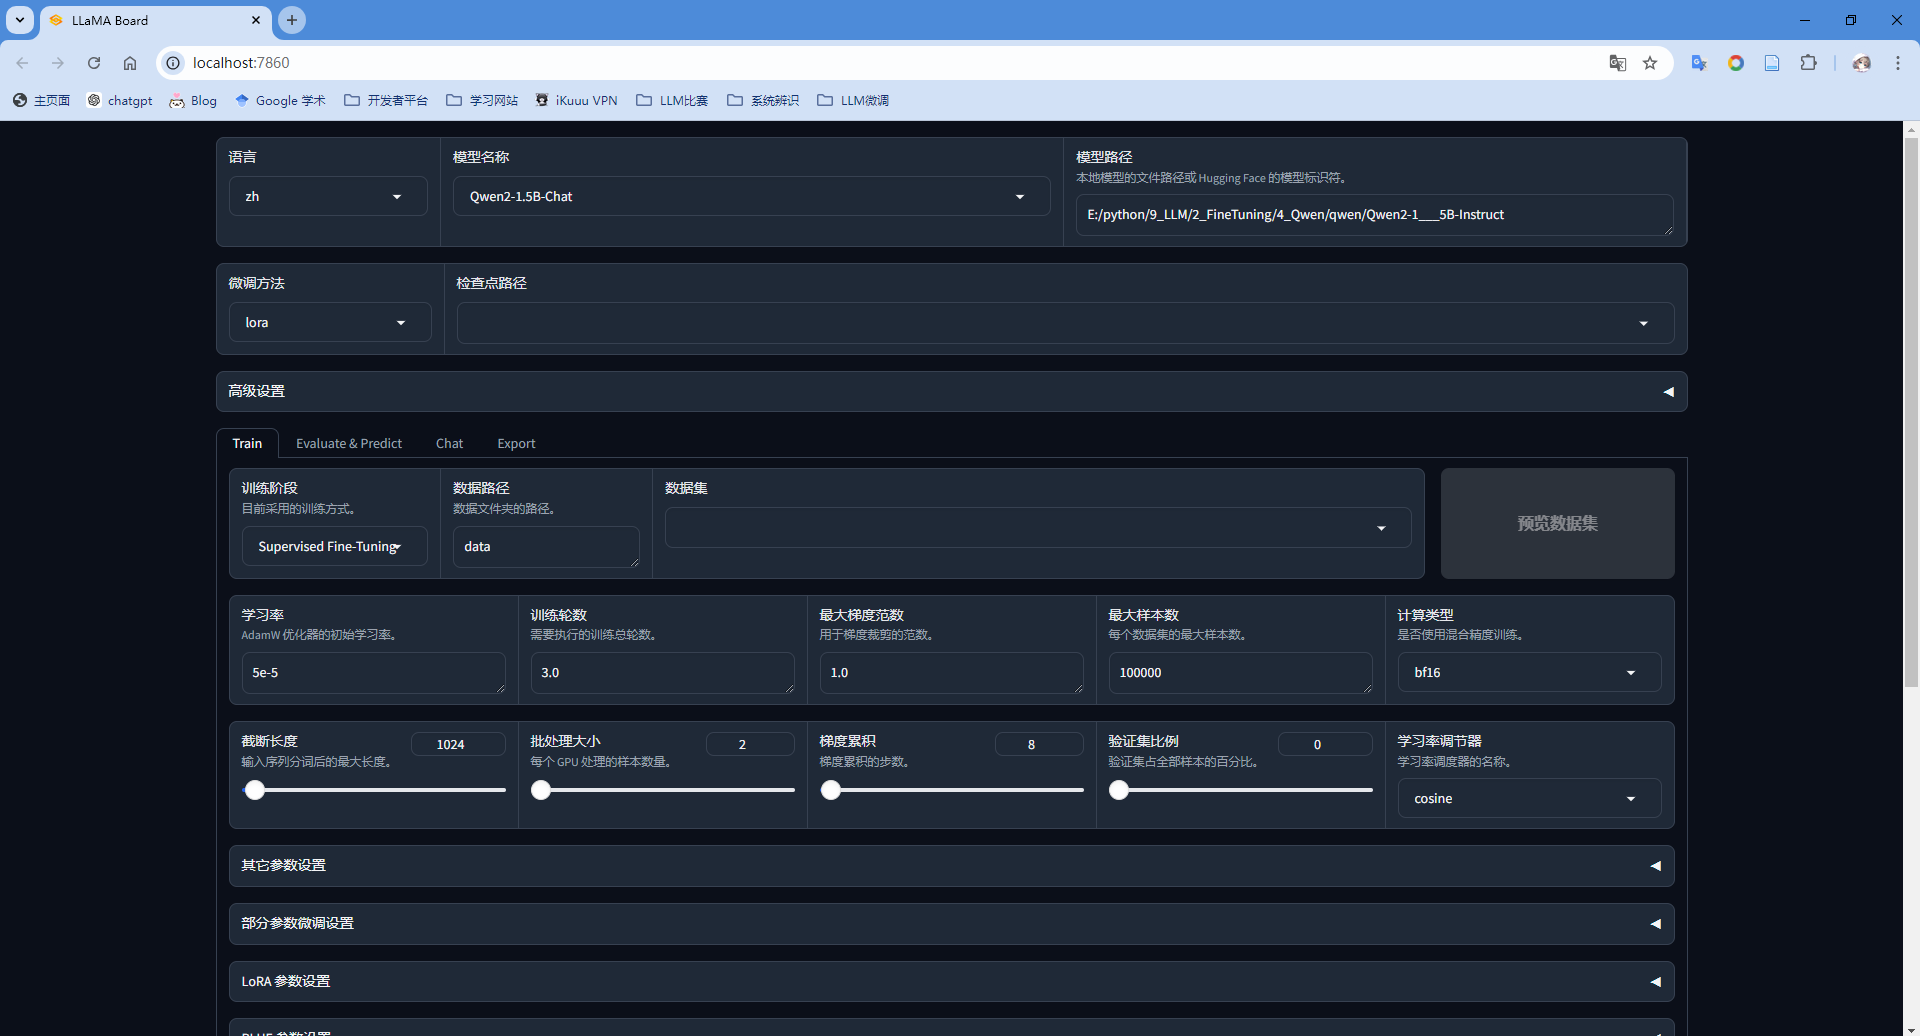Open the LLM微调 bookmark folder
This screenshot has height=1036, width=1920.
tap(853, 101)
